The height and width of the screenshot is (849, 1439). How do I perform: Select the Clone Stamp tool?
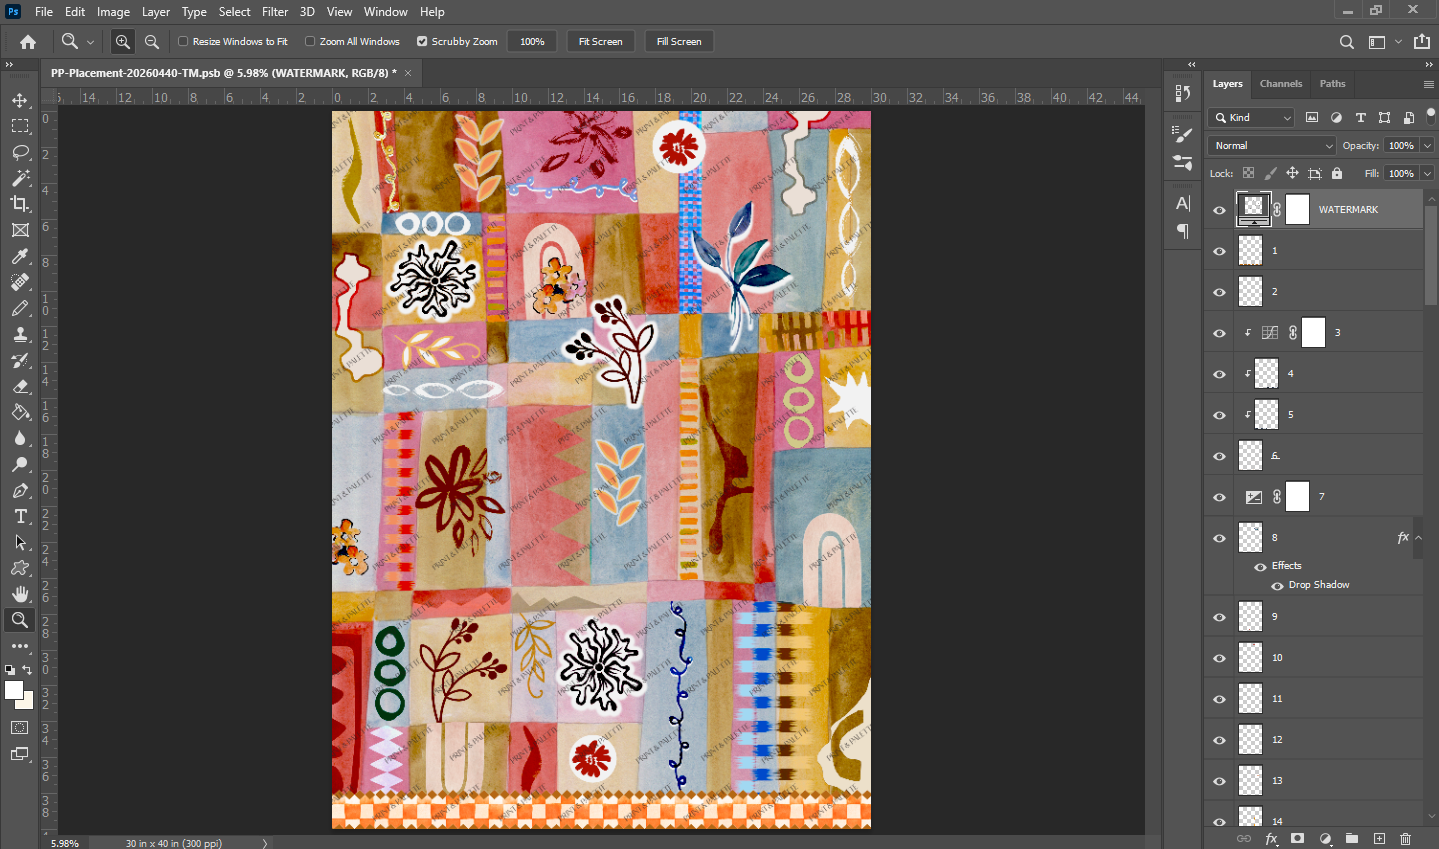20,334
